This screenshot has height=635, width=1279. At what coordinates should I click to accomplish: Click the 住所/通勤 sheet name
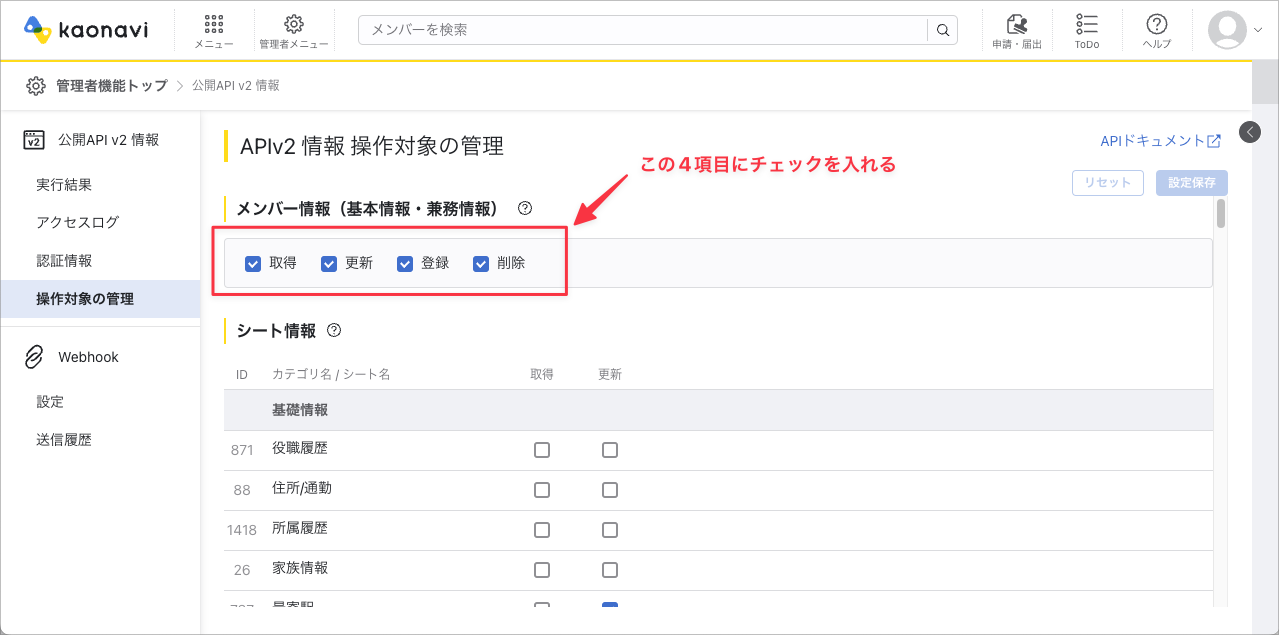302,489
